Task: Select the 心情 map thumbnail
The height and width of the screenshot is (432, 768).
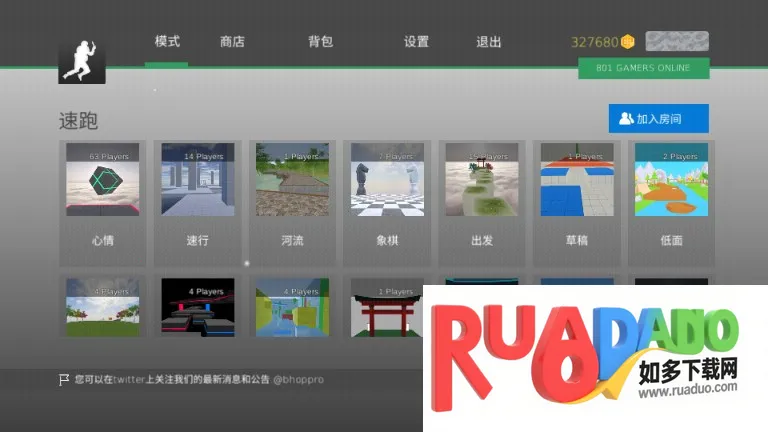Action: 102,180
